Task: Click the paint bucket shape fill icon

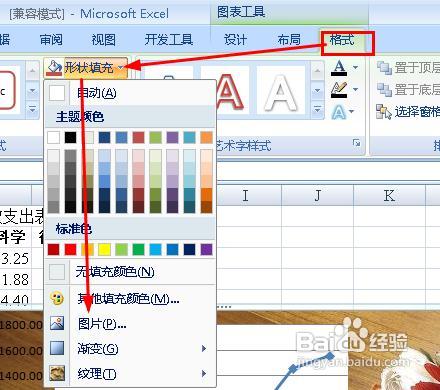Action: coord(54,68)
